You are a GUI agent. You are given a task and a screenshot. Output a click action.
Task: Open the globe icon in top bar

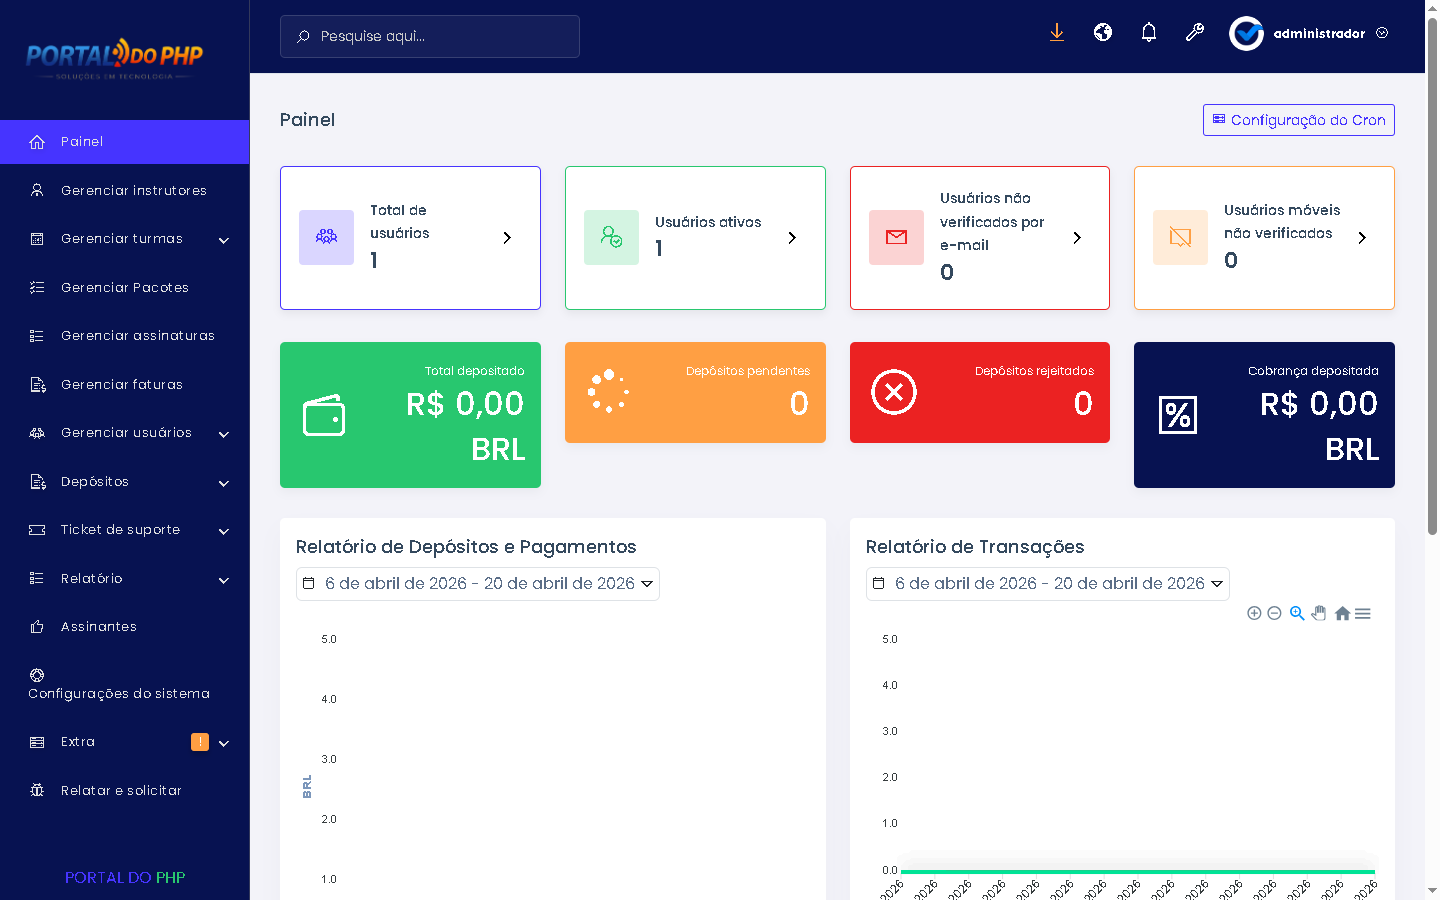click(x=1103, y=33)
